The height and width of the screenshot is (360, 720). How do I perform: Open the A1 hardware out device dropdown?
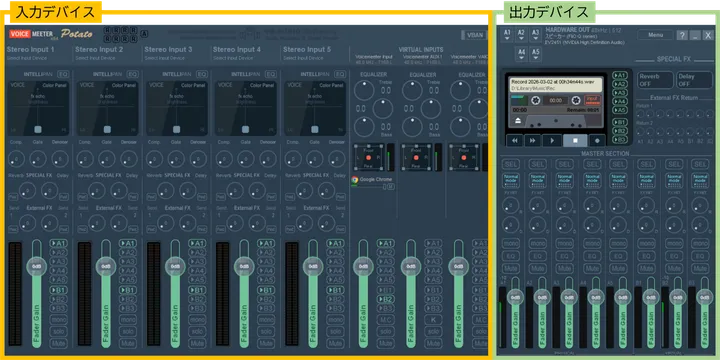pos(507,35)
